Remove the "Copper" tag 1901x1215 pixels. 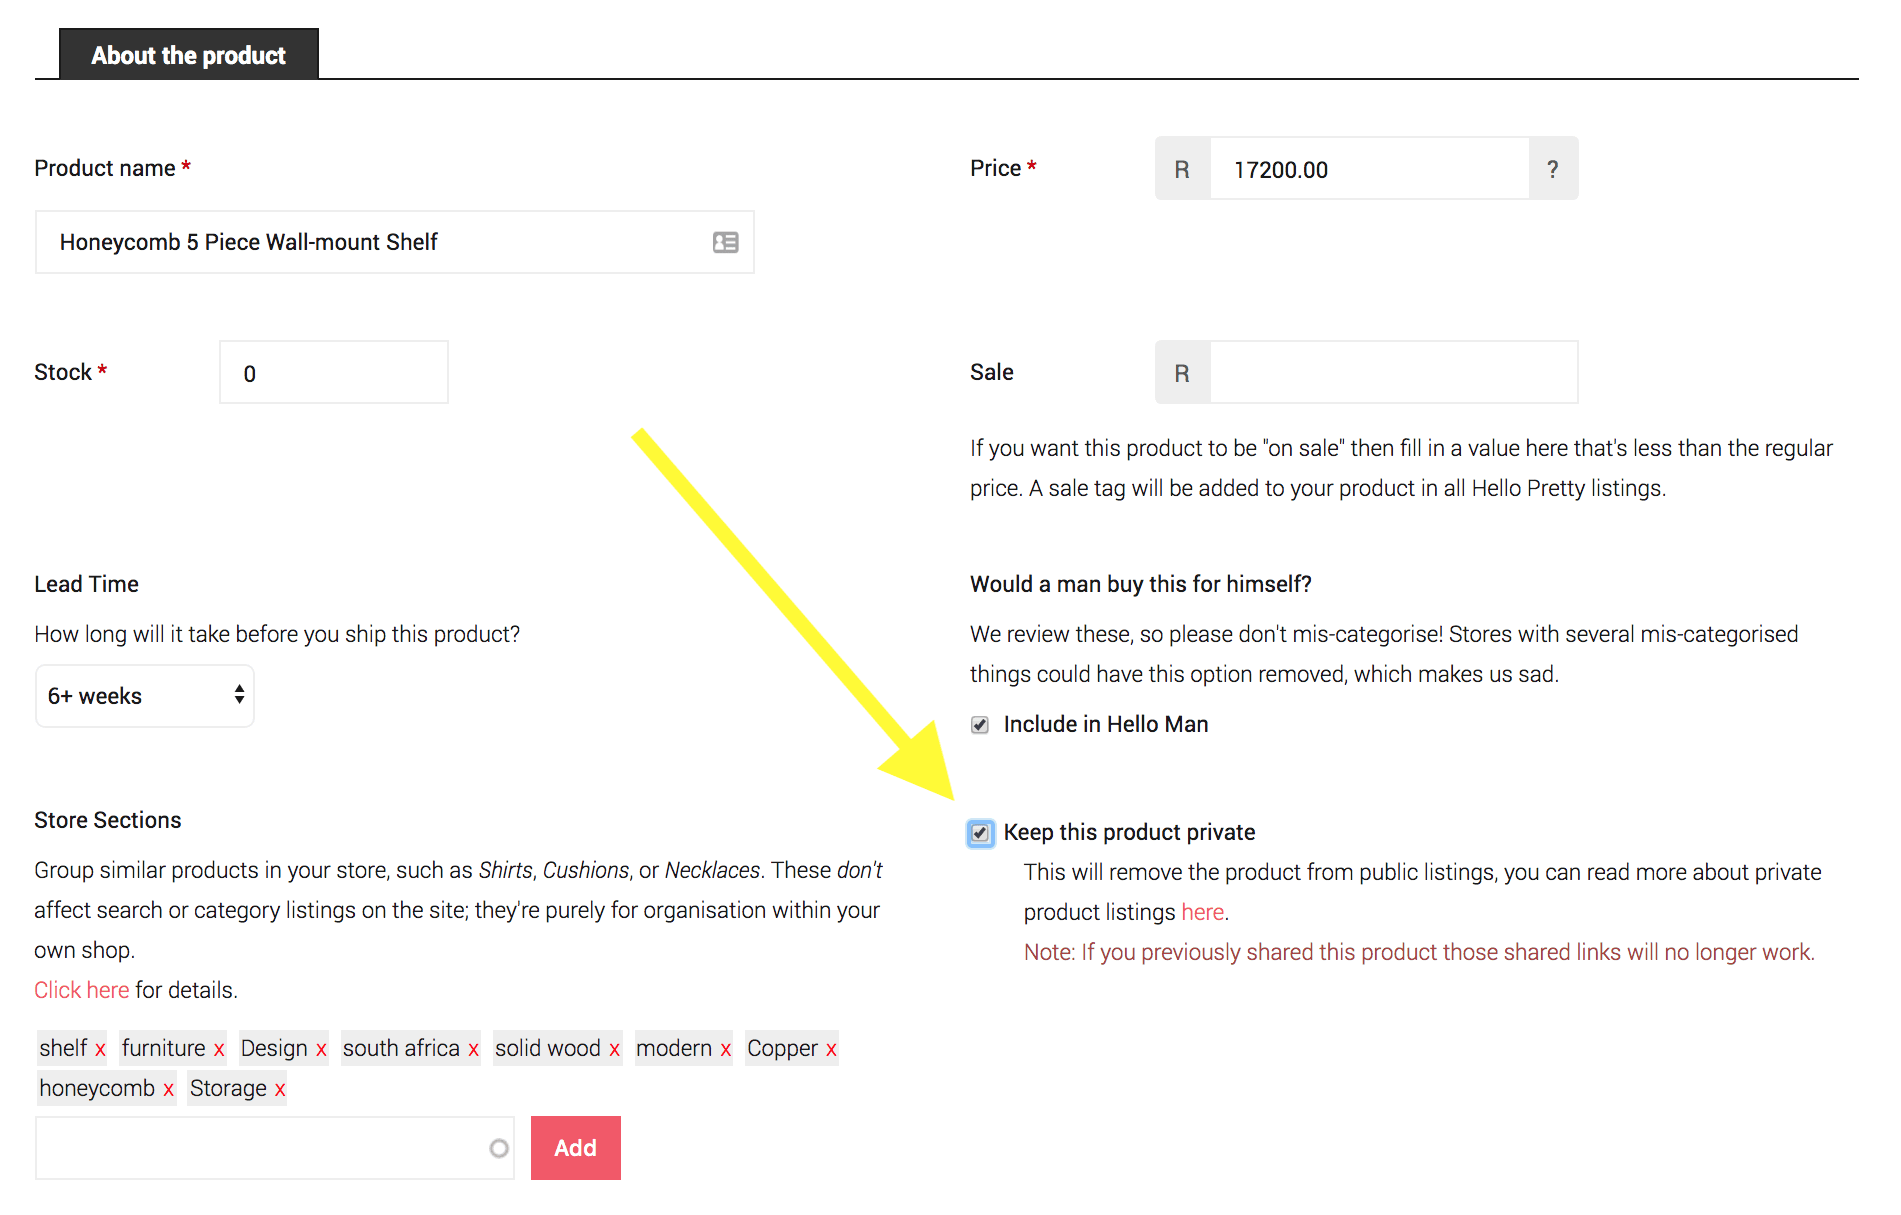click(828, 1048)
